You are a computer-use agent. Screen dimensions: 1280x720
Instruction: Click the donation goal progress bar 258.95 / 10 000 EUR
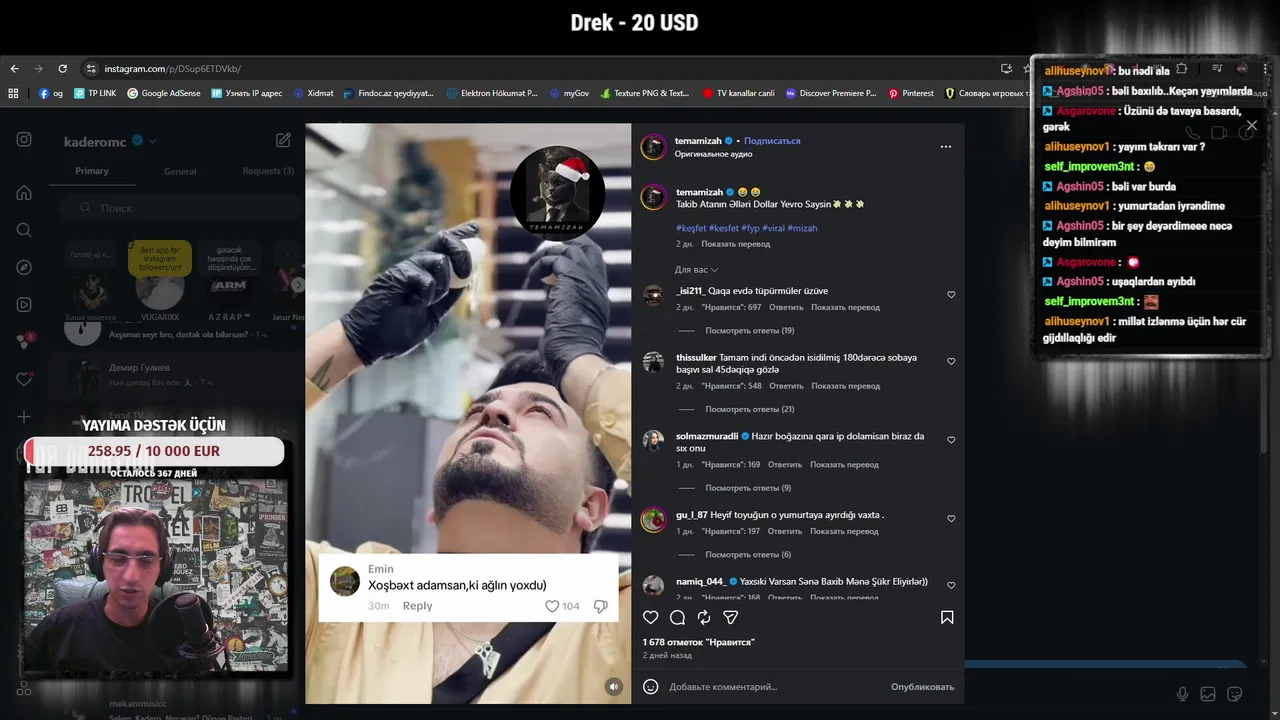154,451
